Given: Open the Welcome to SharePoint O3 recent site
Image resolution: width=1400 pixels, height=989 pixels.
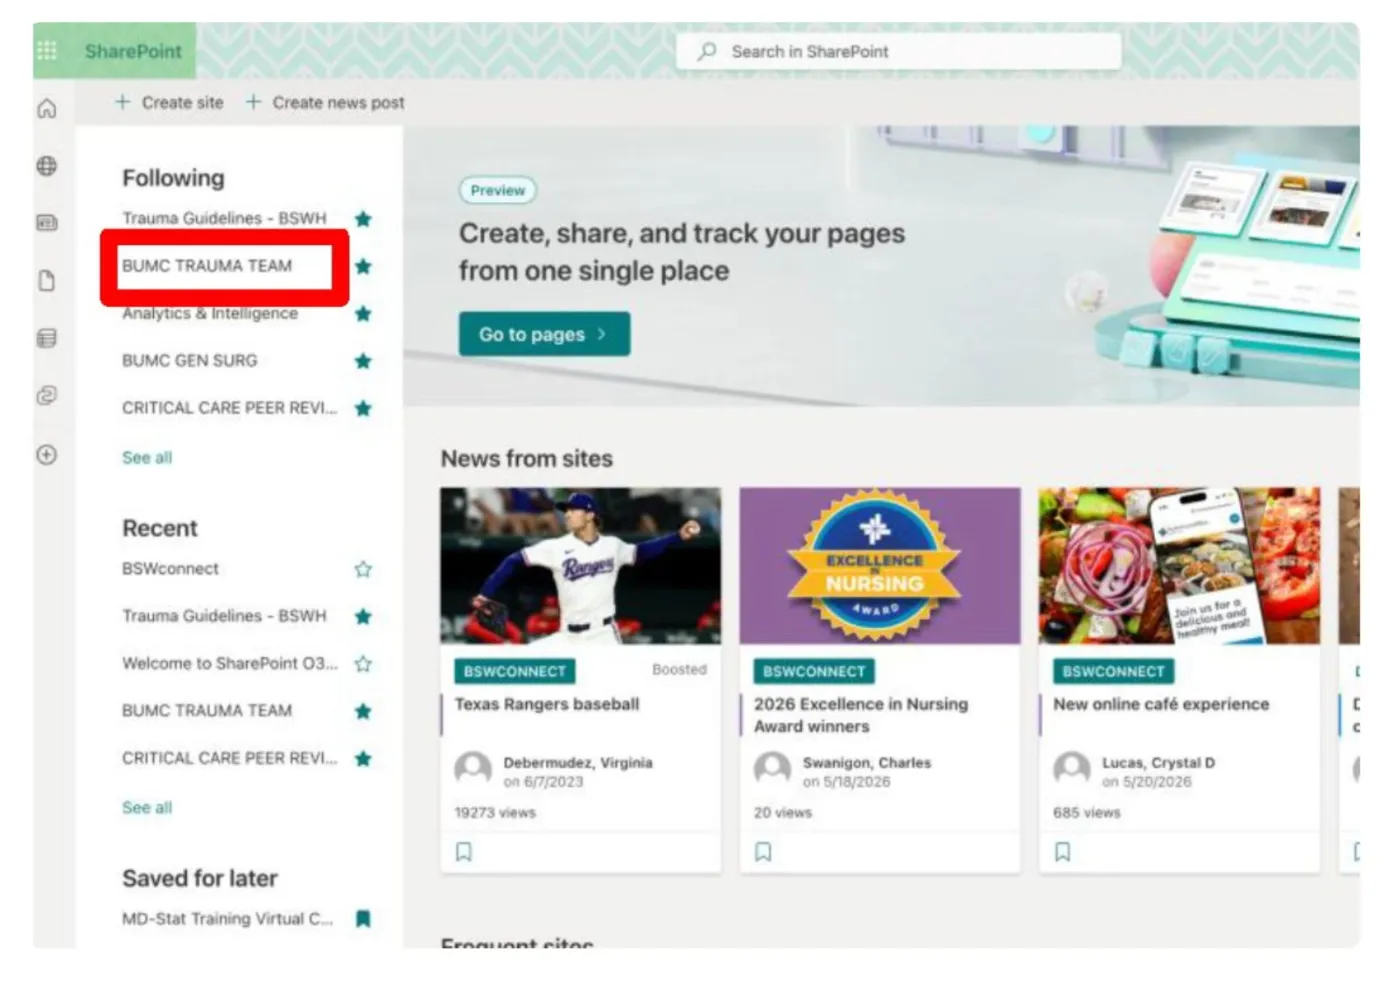Looking at the screenshot, I should (230, 663).
